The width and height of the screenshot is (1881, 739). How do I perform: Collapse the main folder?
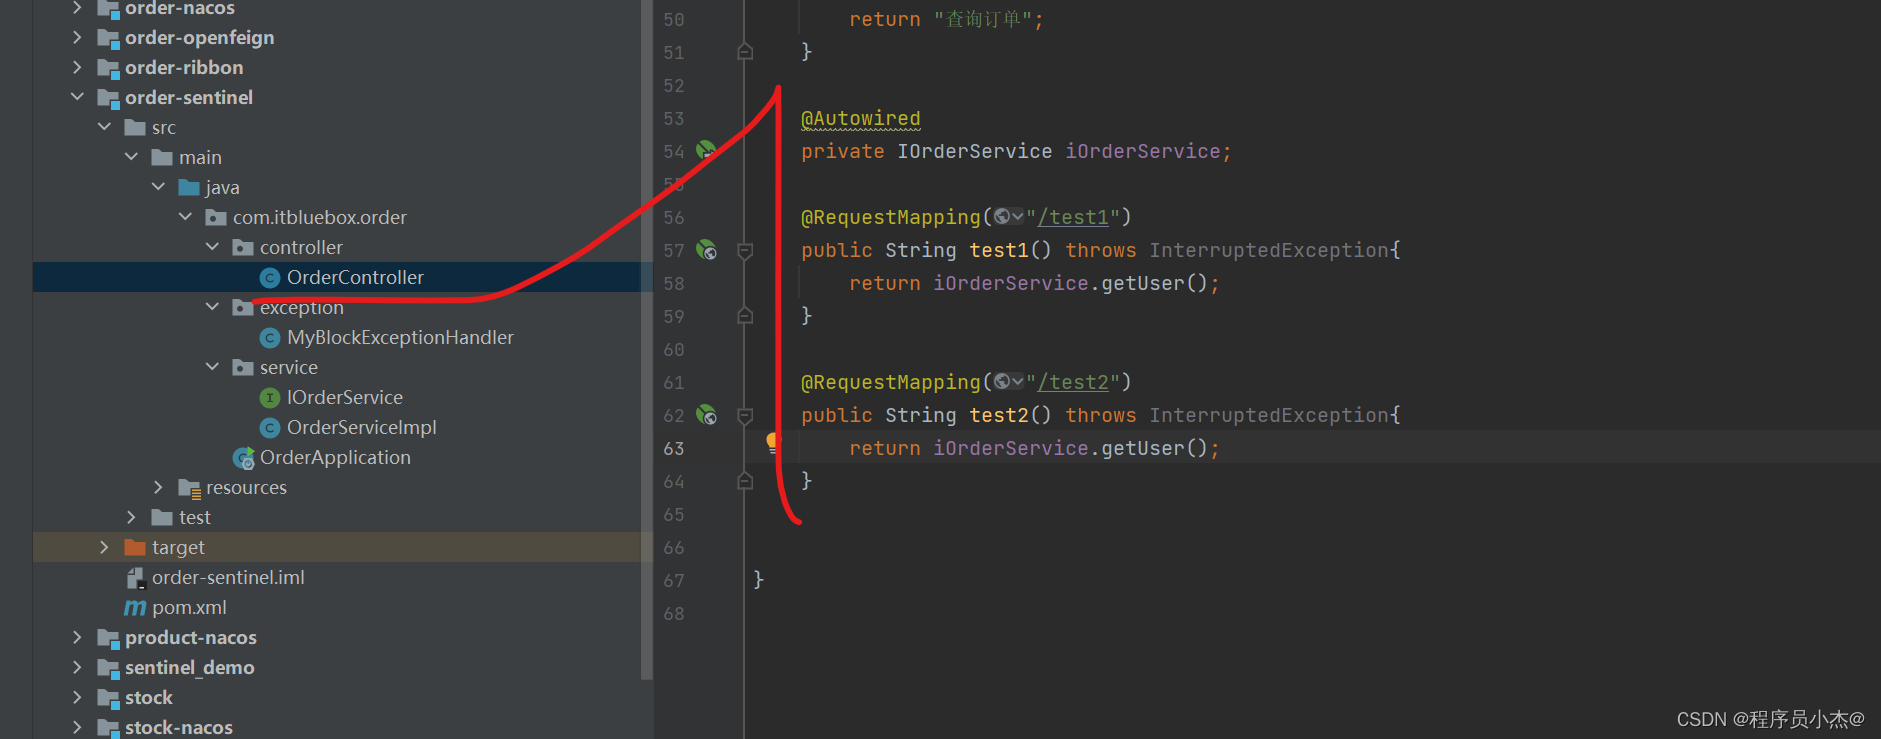pyautogui.click(x=131, y=157)
